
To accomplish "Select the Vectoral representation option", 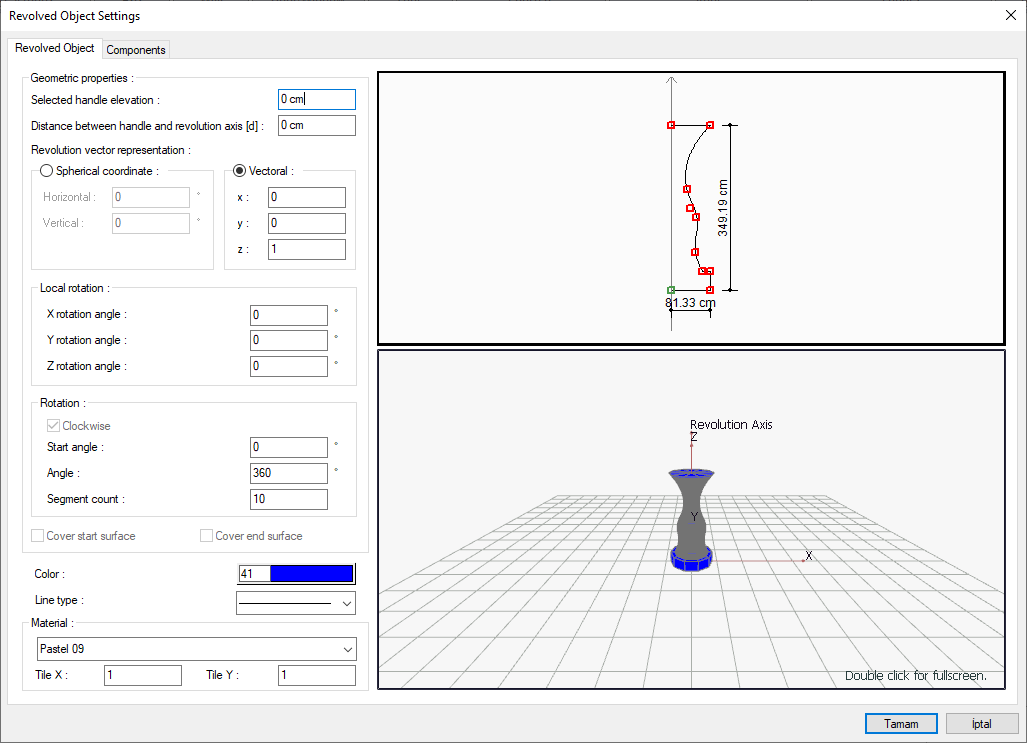I will click(239, 170).
